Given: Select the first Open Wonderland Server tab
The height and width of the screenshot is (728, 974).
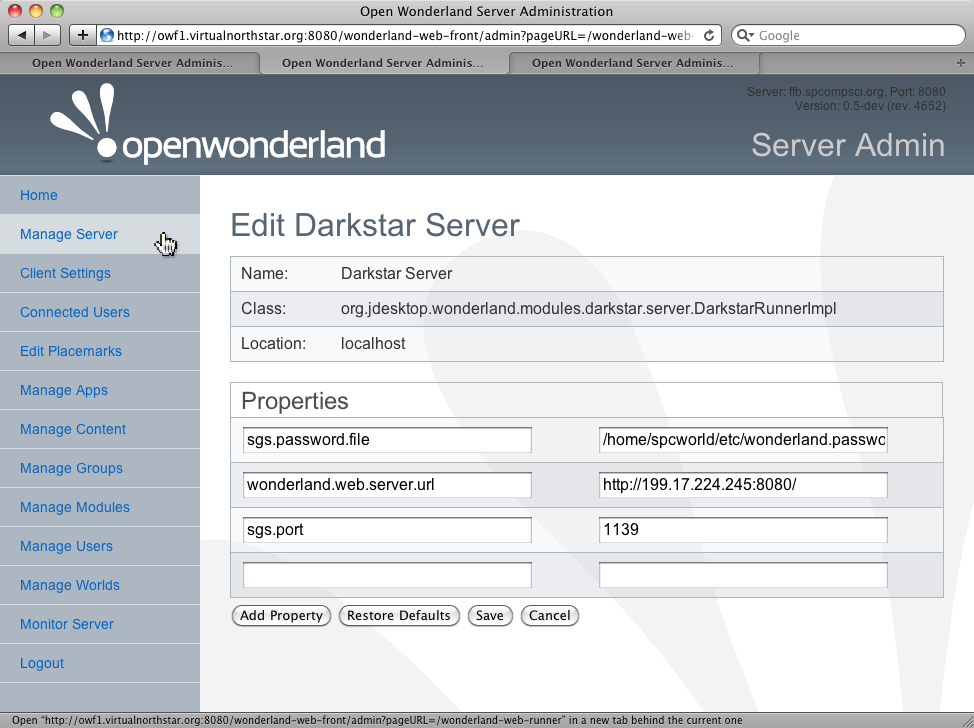Looking at the screenshot, I should click(x=130, y=63).
